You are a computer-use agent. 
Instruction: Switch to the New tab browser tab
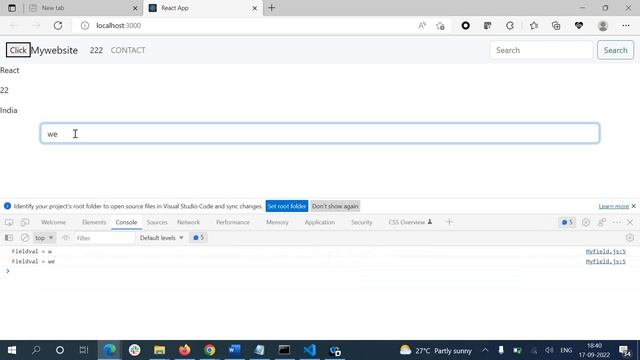pos(83,8)
